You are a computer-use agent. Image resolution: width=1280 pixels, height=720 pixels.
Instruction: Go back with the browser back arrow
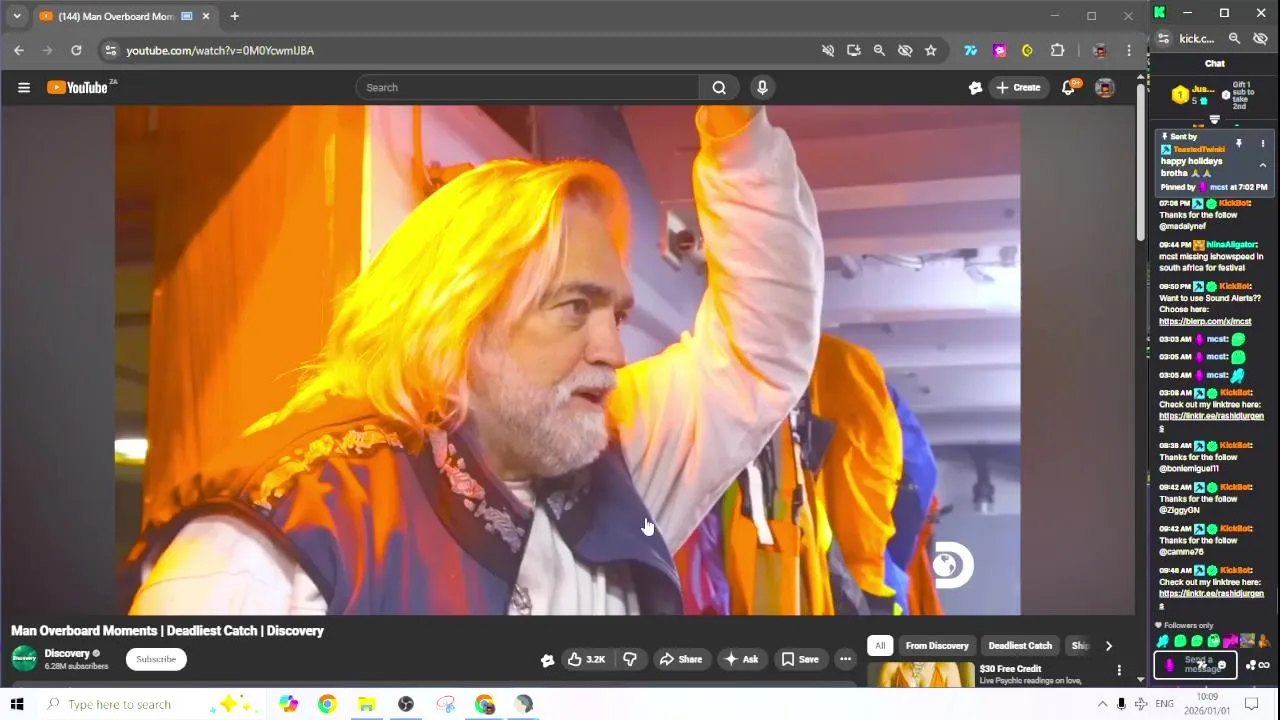19,50
